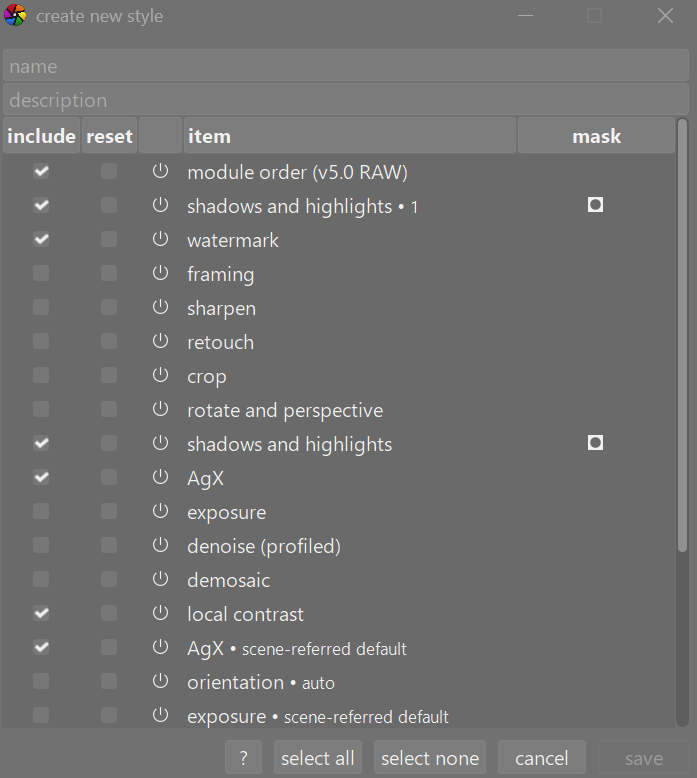Click the 'item' column header

349,136
